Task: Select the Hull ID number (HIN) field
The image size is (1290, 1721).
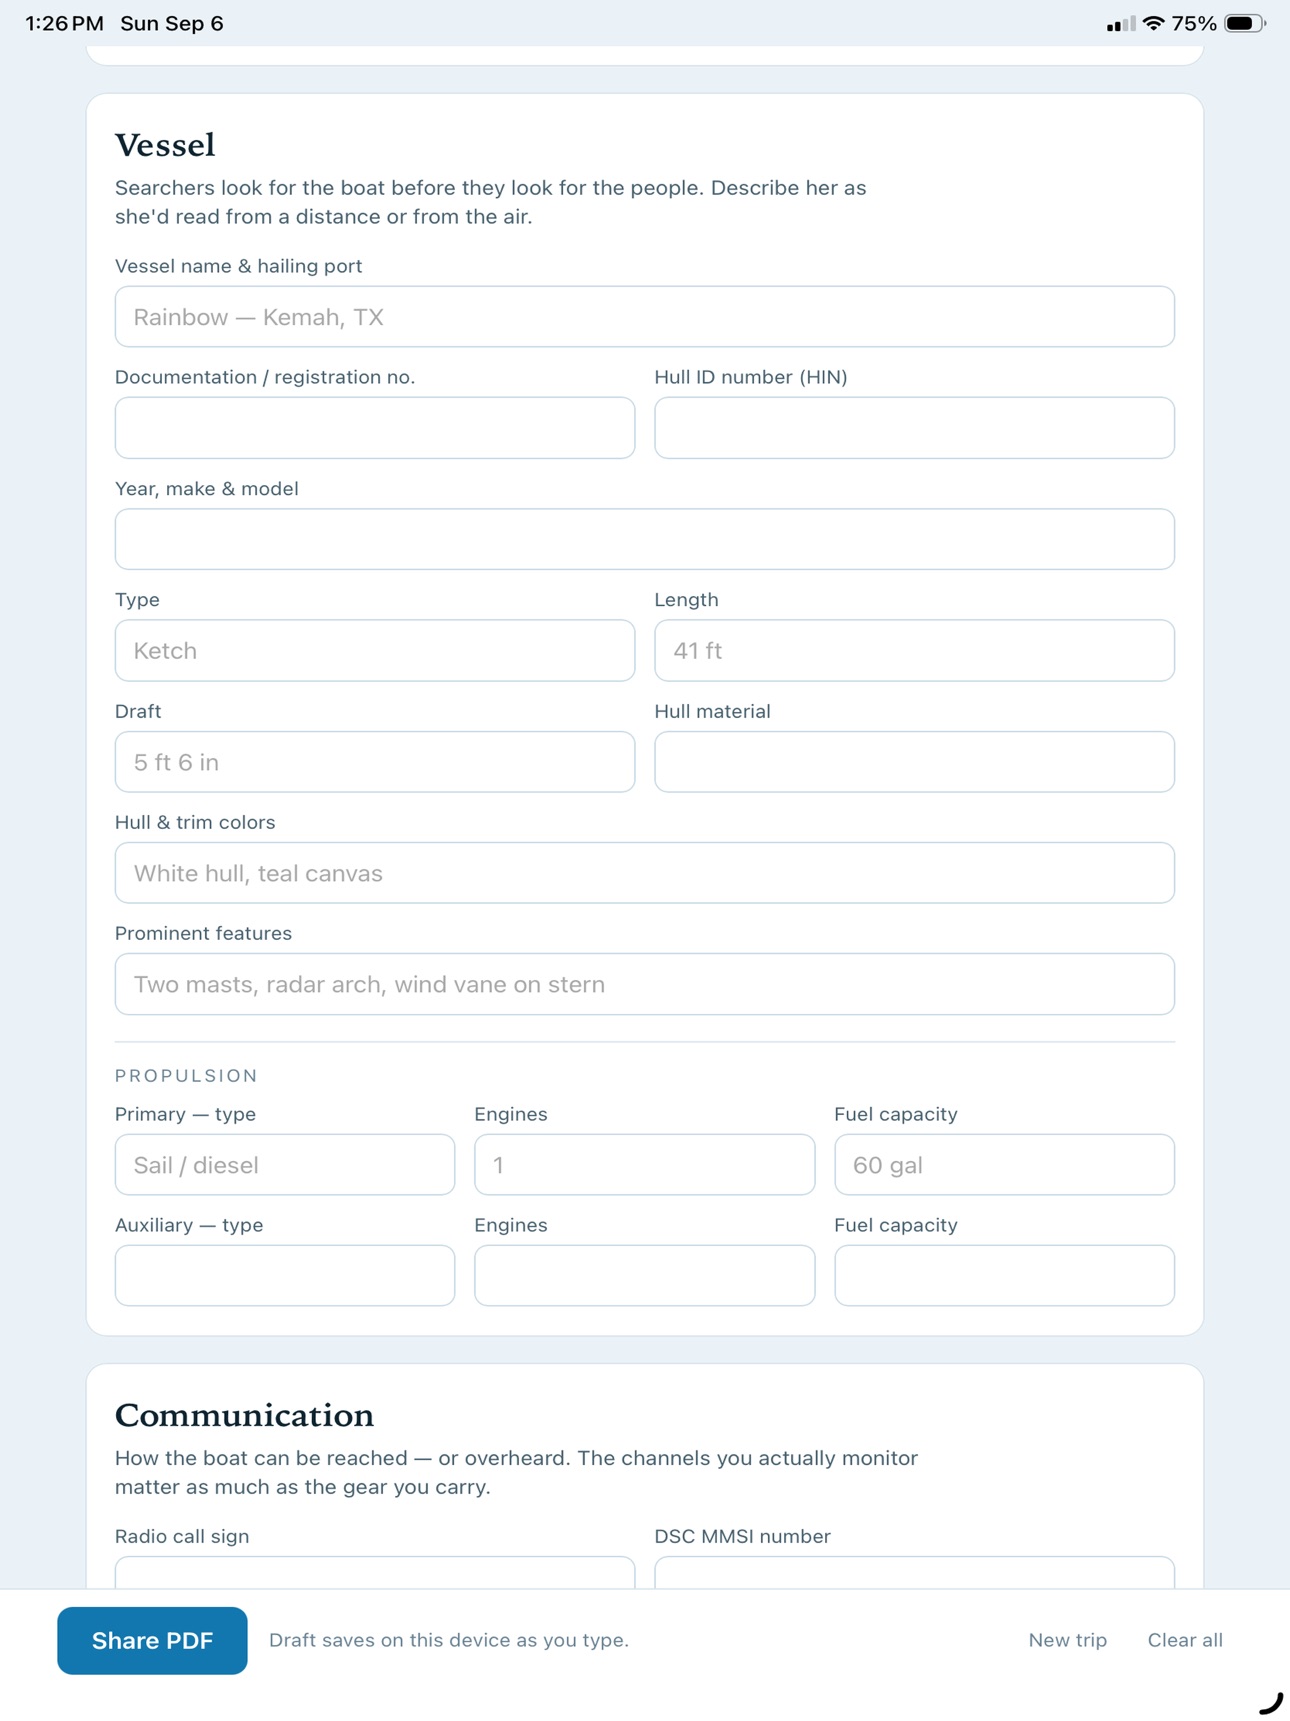Action: coord(914,428)
